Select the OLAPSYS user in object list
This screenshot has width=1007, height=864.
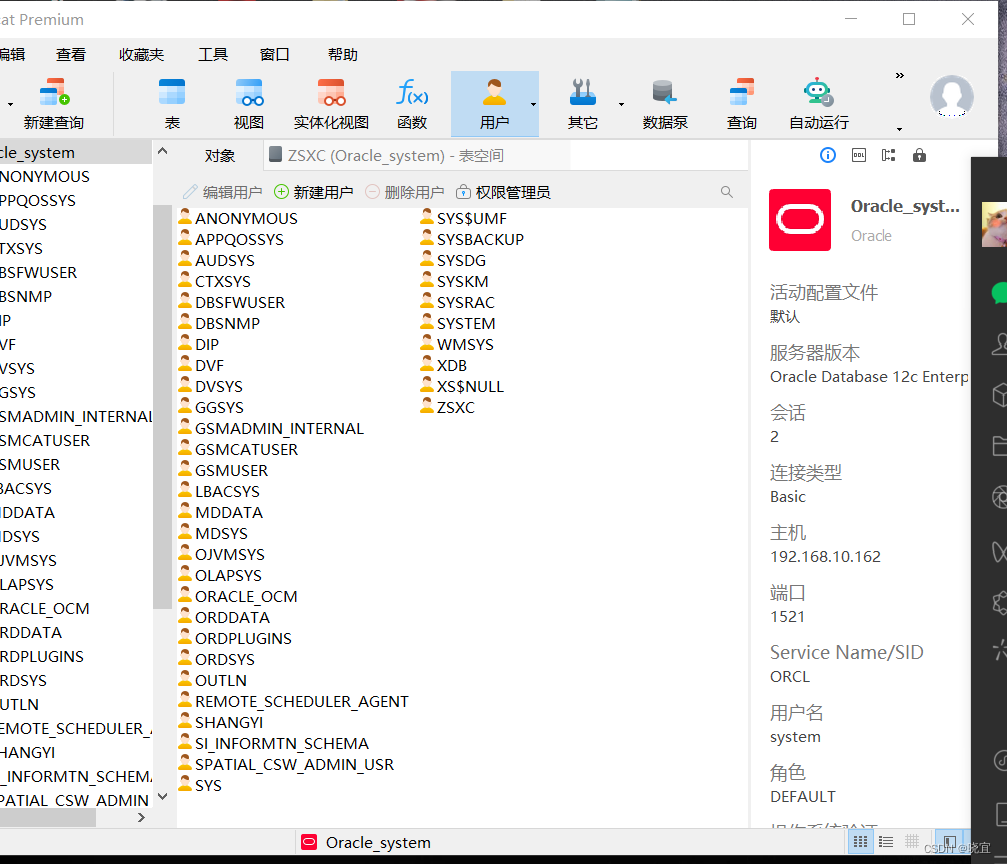[x=220, y=576]
